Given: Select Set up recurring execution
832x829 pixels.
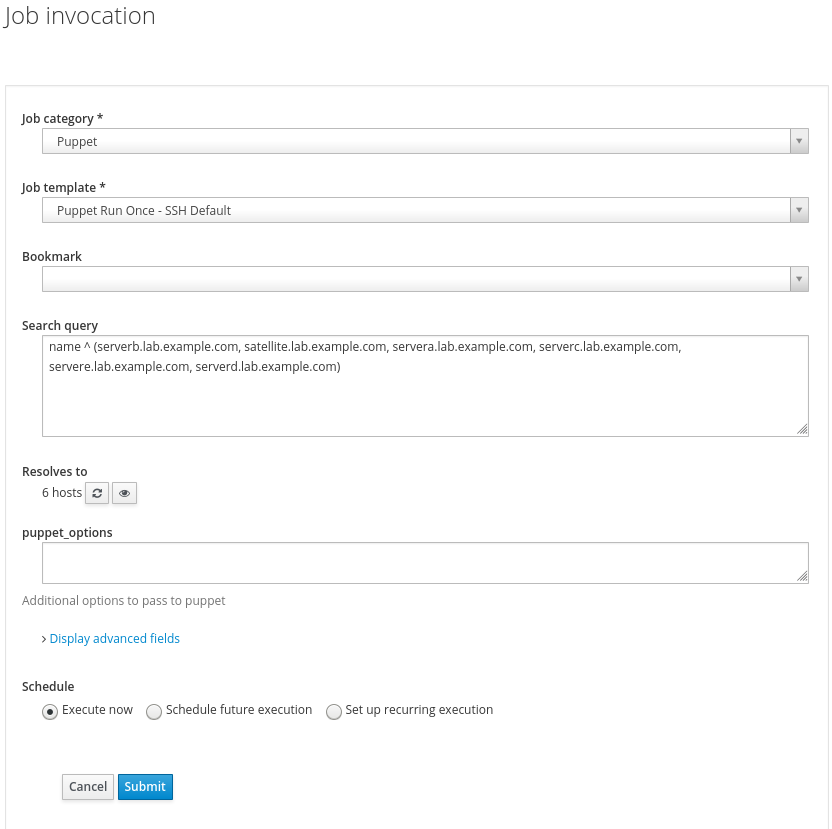Looking at the screenshot, I should click(x=334, y=711).
